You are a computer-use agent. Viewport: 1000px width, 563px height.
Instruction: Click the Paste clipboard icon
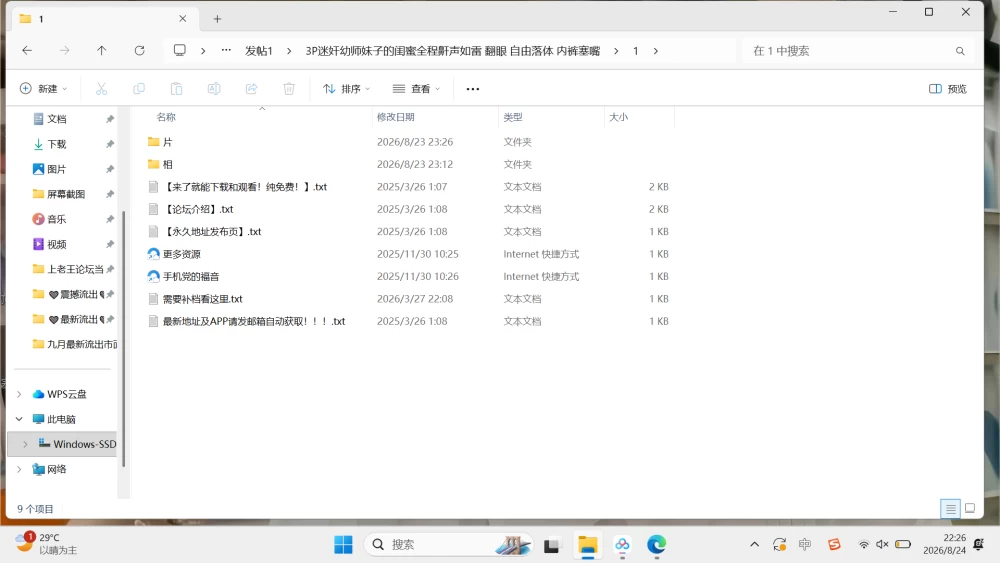[176, 89]
